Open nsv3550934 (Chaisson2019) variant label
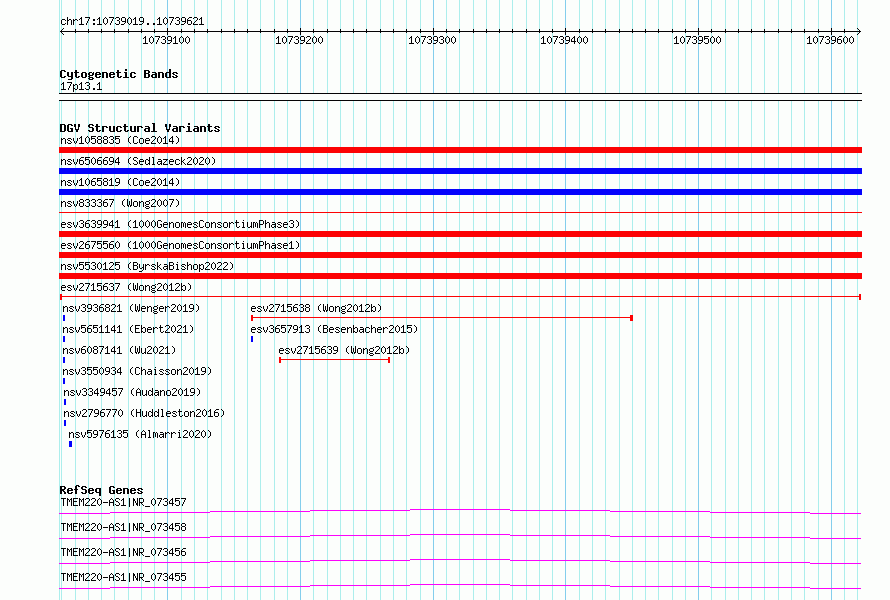Image resolution: width=890 pixels, height=600 pixels. click(x=137, y=371)
